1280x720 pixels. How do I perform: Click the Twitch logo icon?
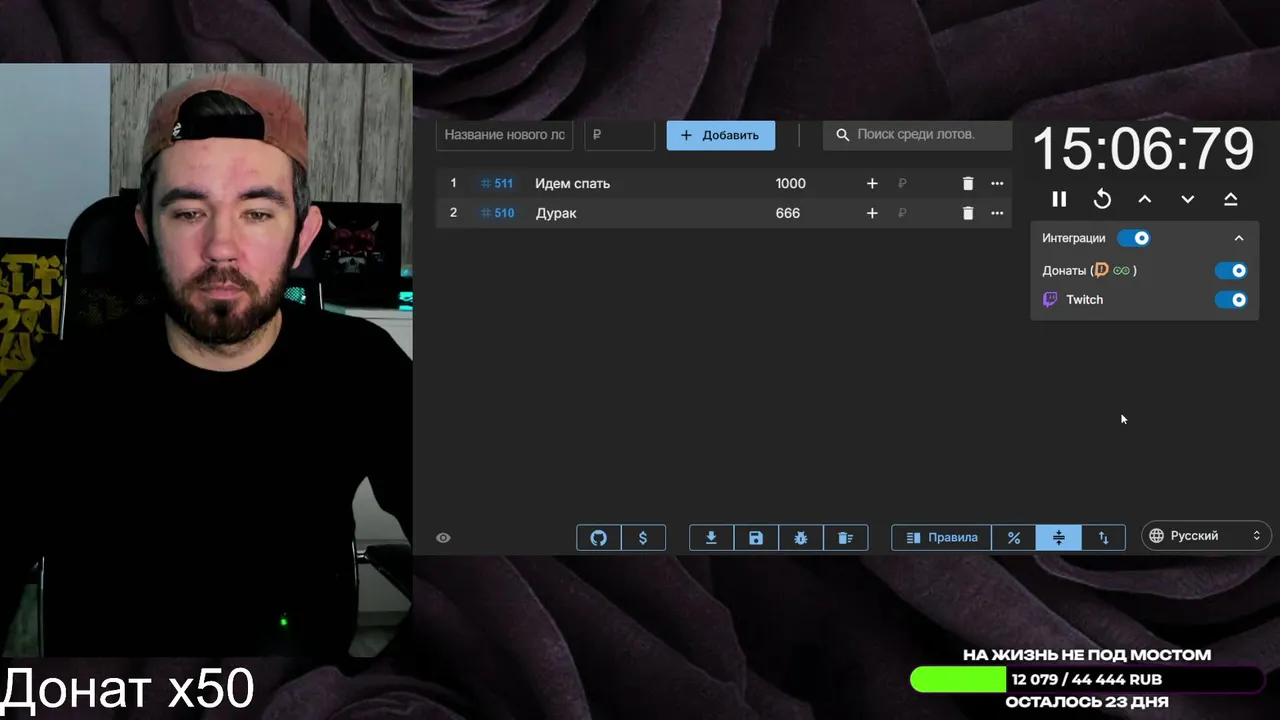1050,299
